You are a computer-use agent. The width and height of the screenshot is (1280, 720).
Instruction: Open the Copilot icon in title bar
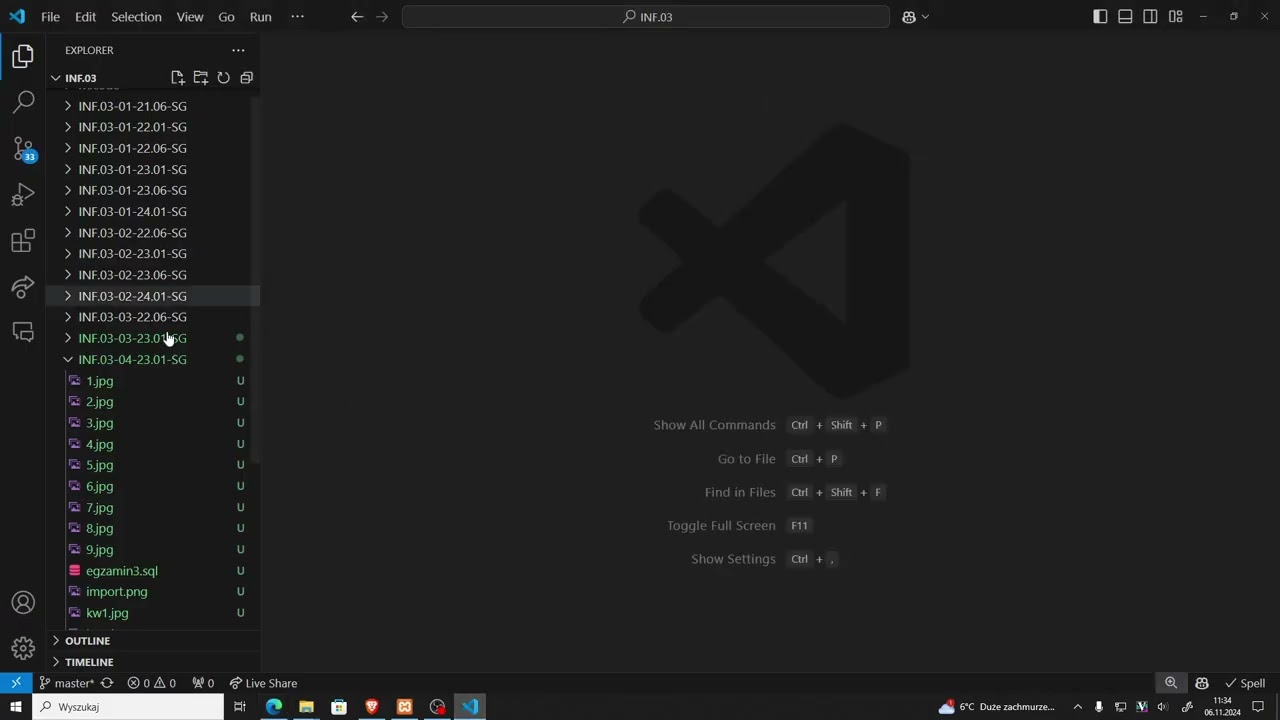tap(908, 17)
